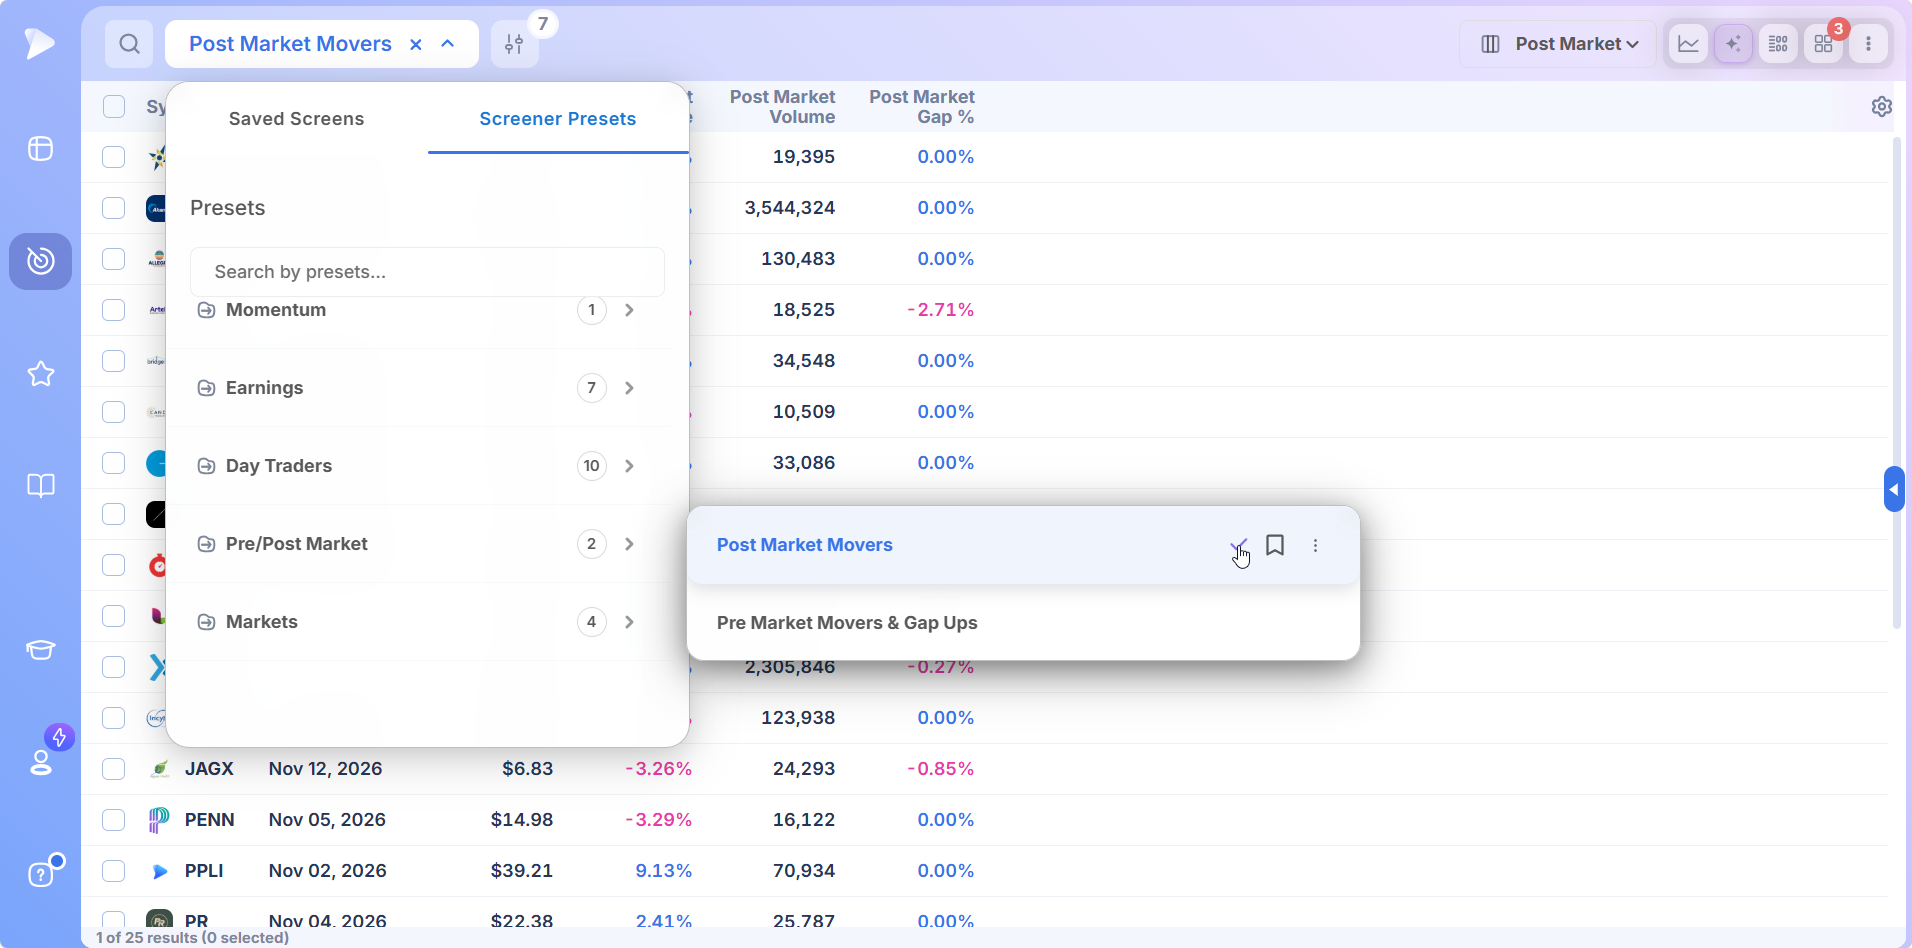Viewport: 1912px width, 948px height.
Task: Open the AI sparkle assistant icon
Action: click(1733, 44)
